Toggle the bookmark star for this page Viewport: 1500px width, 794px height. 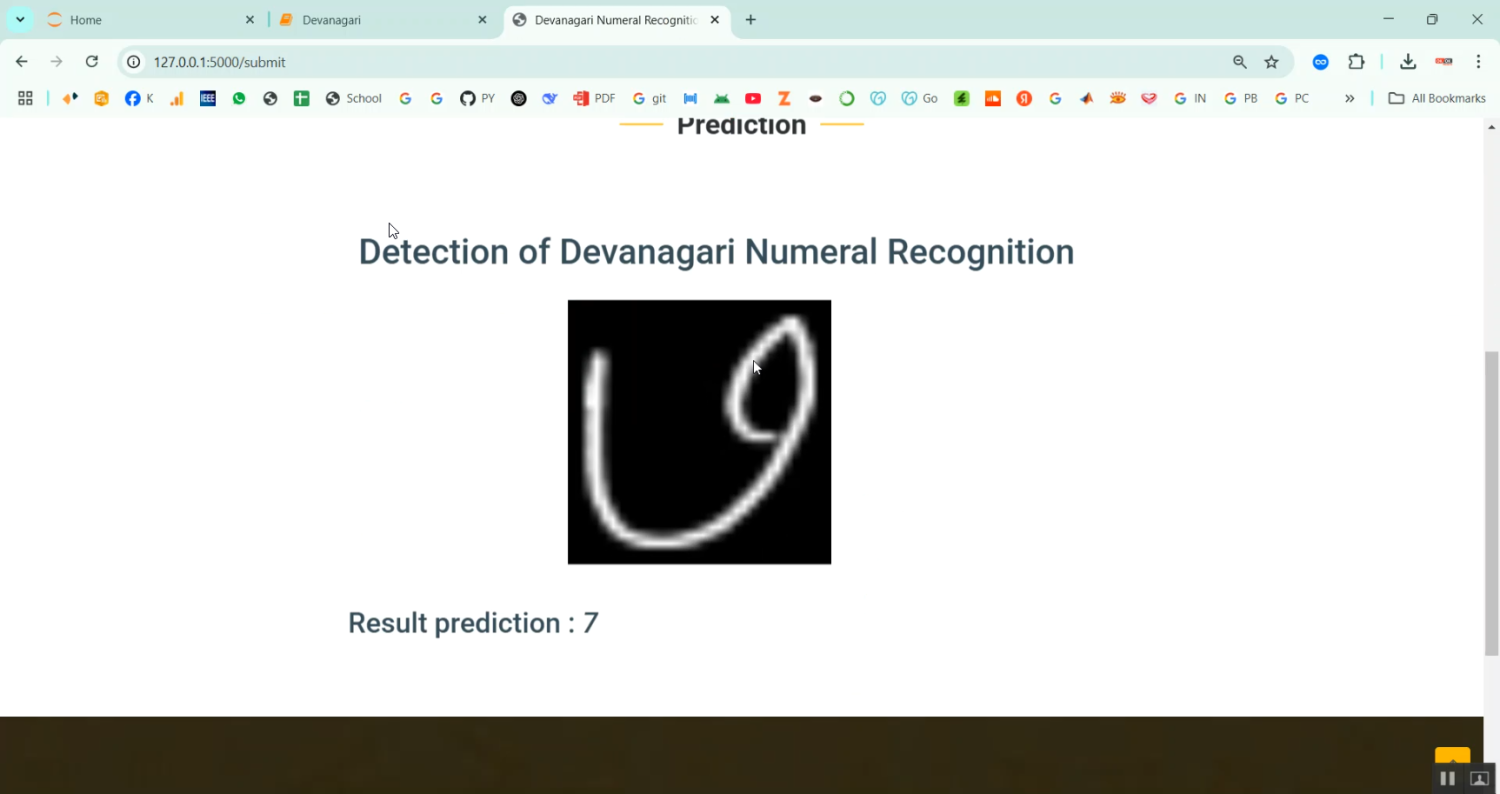[1272, 62]
